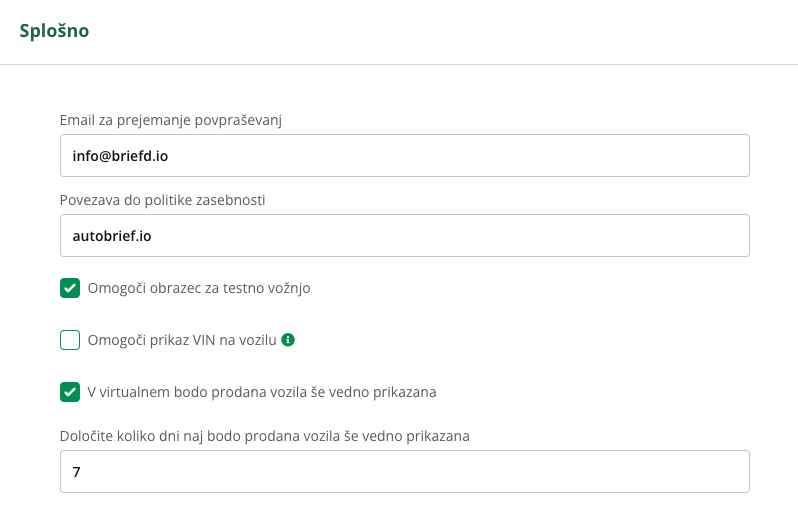Viewport: 798px width, 529px height.
Task: Open the VIN display info icon
Action: coord(288,340)
